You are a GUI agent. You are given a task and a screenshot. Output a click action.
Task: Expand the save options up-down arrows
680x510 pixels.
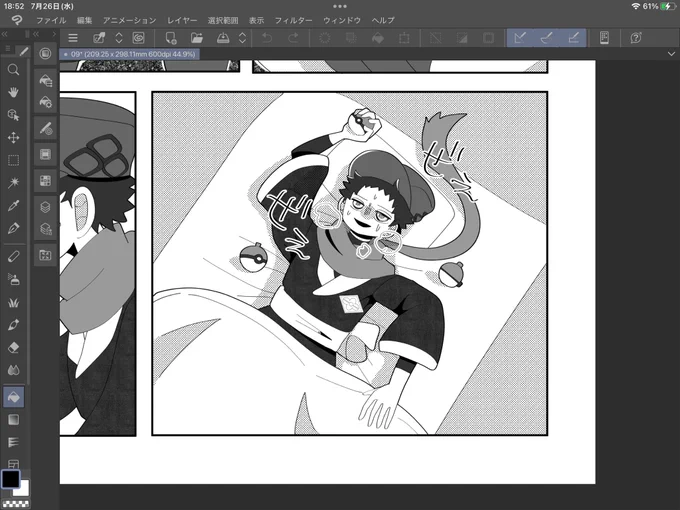click(242, 38)
